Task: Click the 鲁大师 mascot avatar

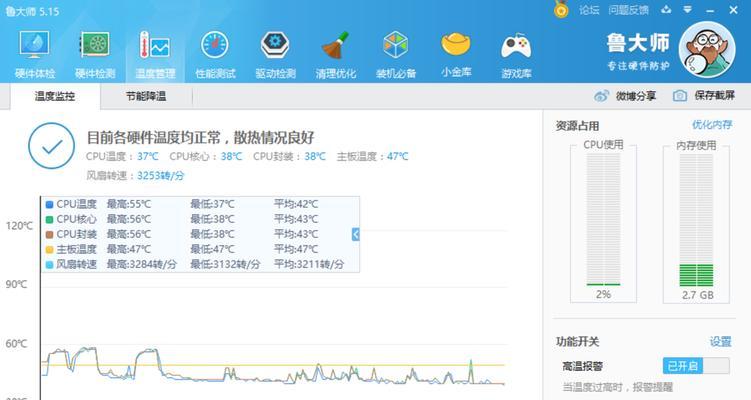Action: pyautogui.click(x=707, y=50)
